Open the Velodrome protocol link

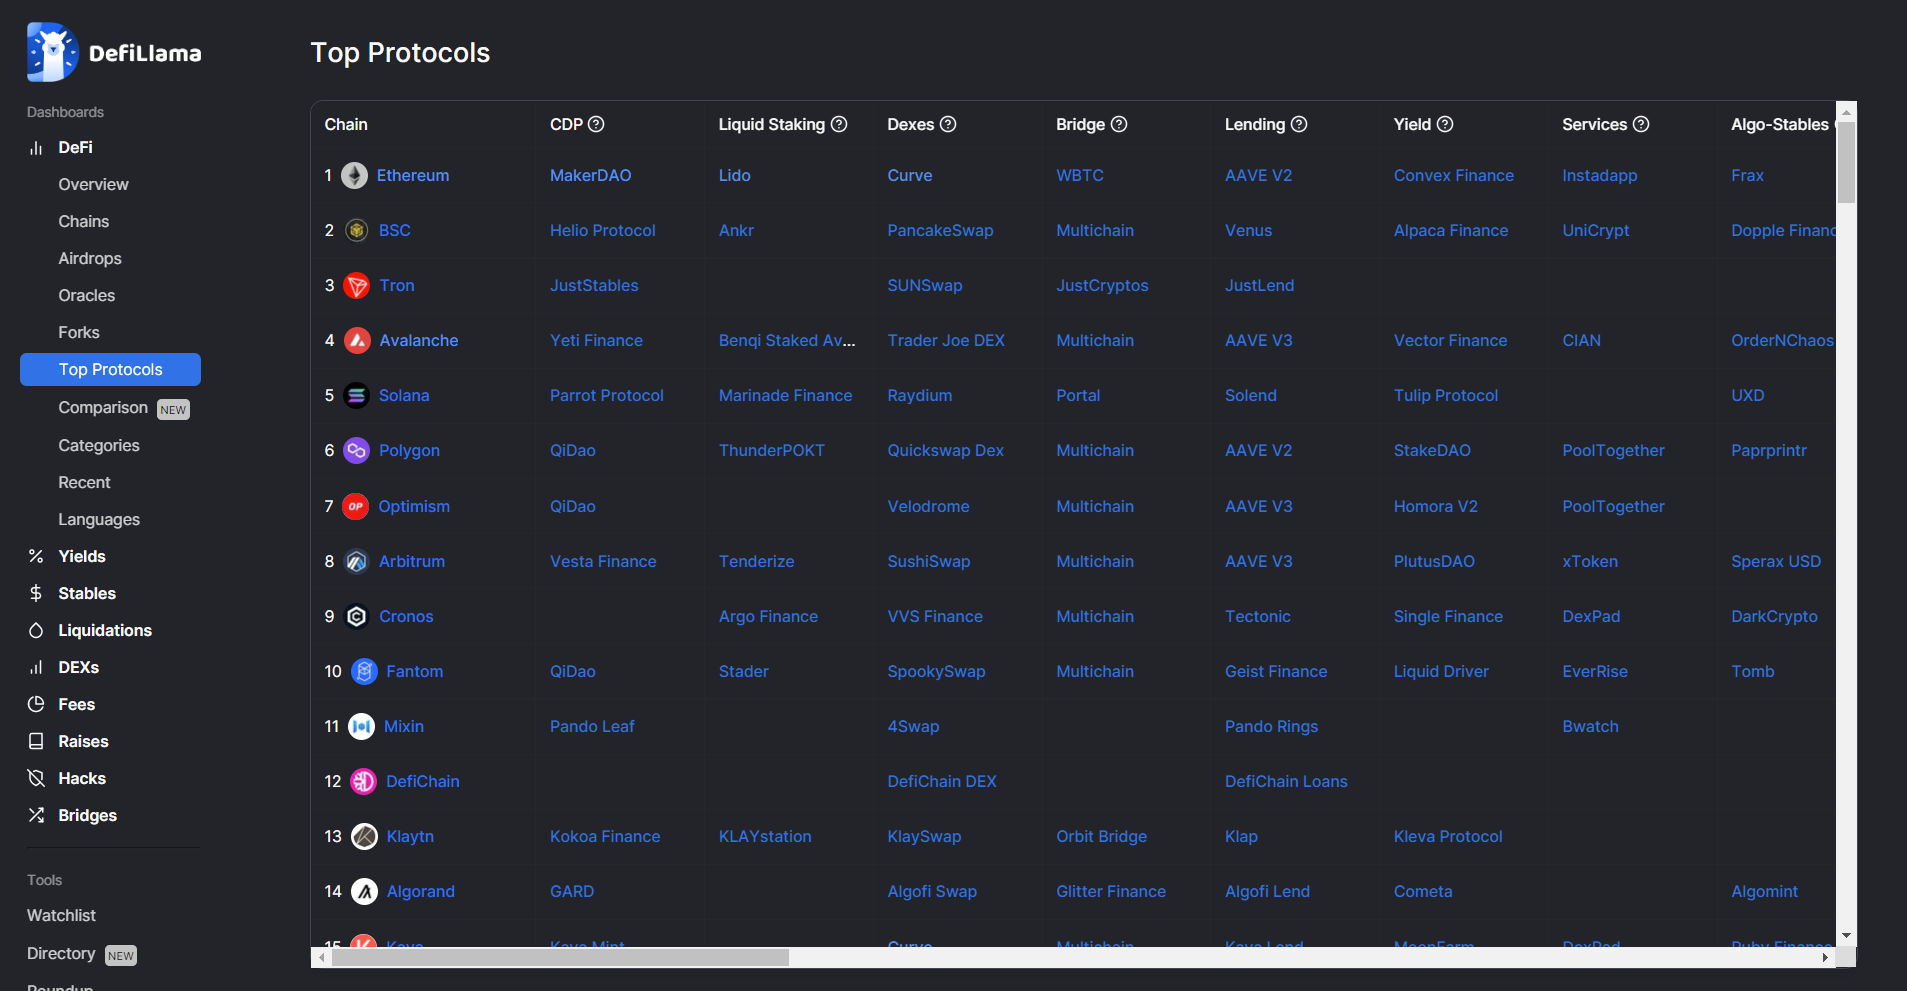(x=929, y=506)
